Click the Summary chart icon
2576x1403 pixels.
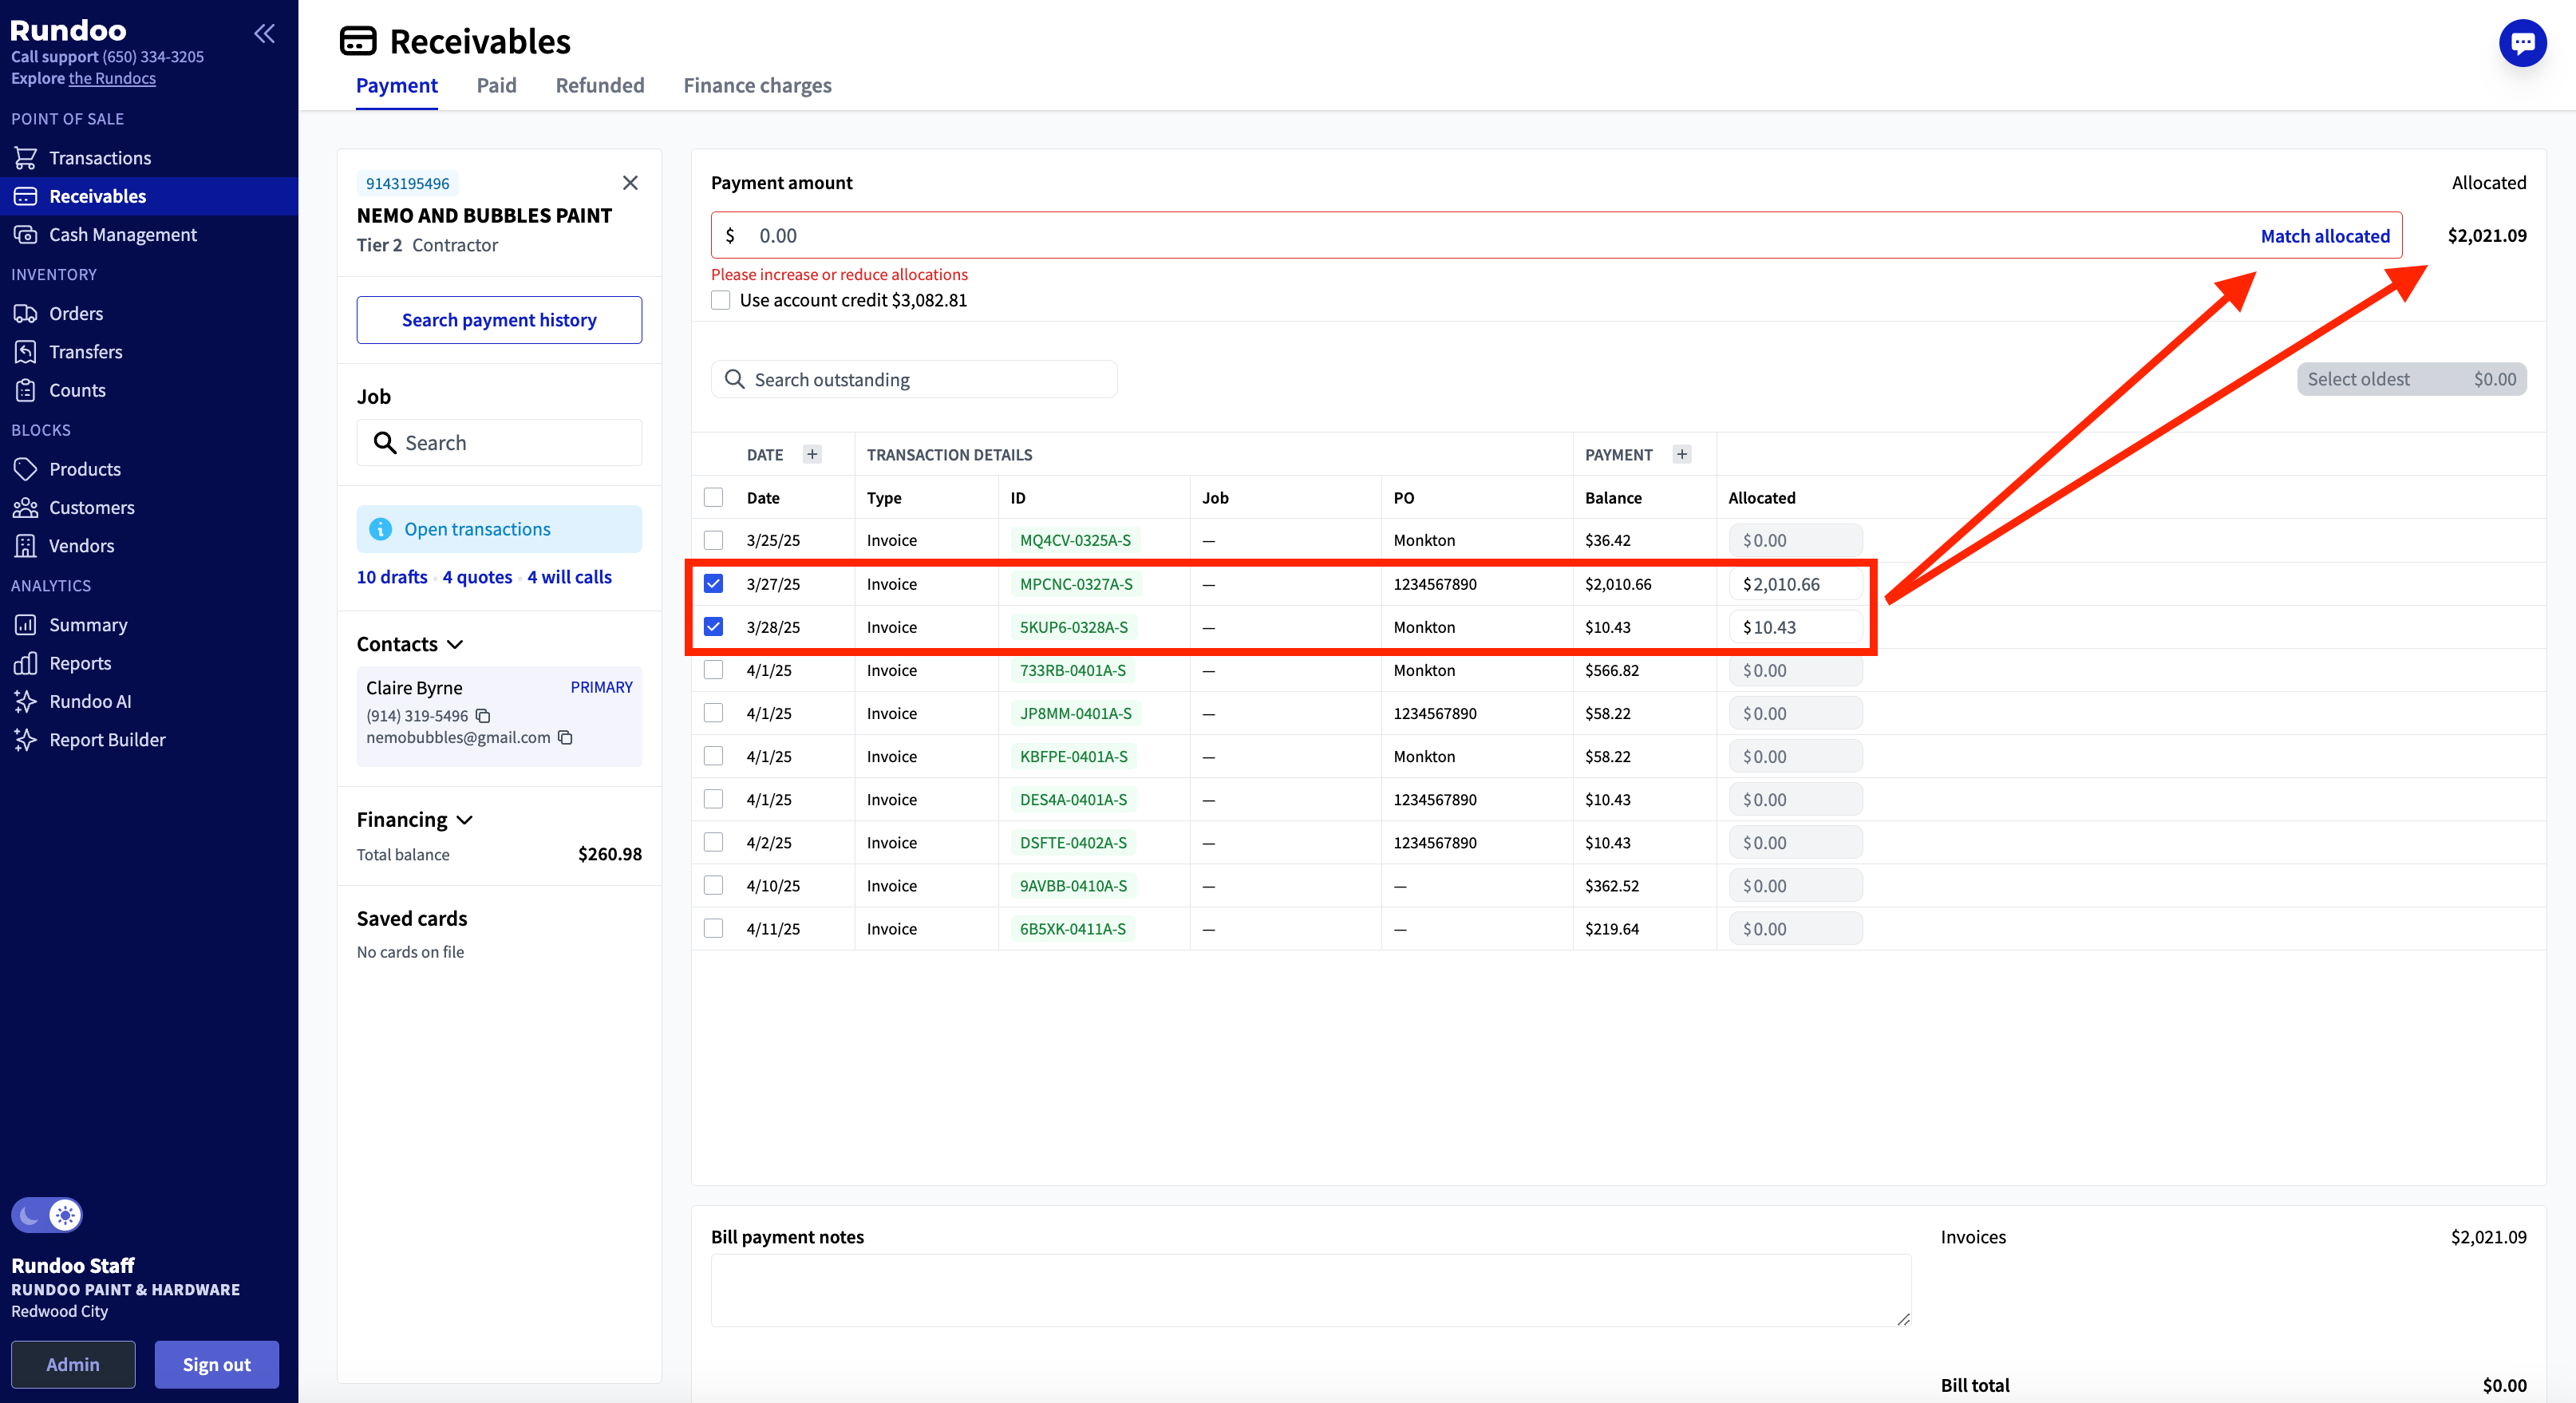[25, 625]
